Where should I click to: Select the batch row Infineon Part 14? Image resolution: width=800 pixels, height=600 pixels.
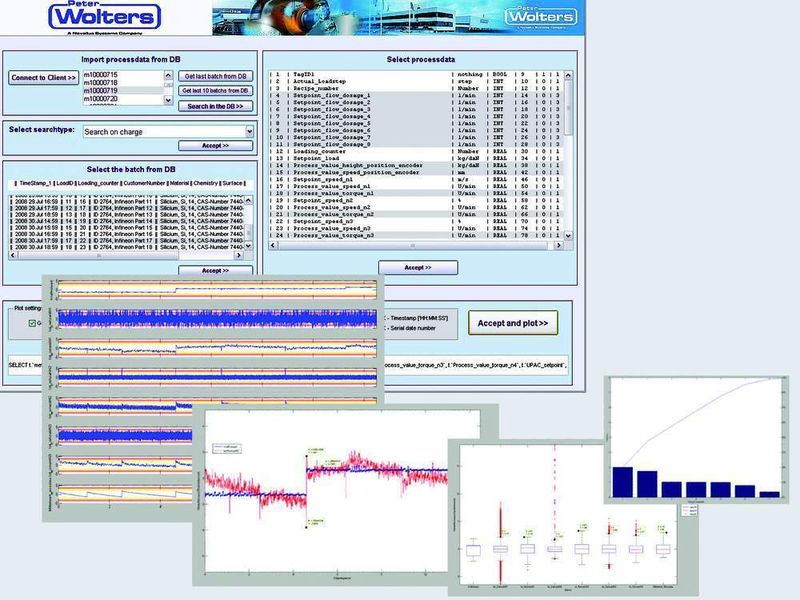tap(127, 221)
